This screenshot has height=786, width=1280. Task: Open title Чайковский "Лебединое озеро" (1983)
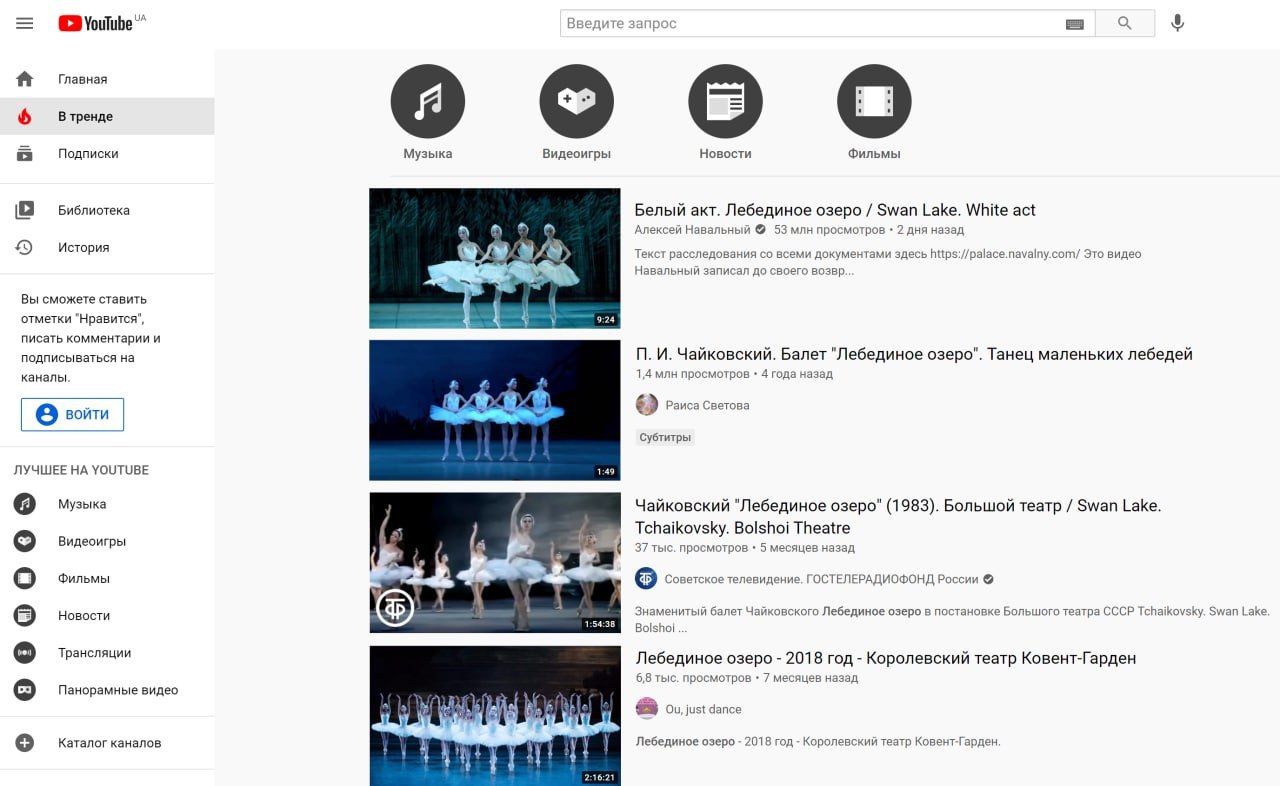[x=898, y=517]
